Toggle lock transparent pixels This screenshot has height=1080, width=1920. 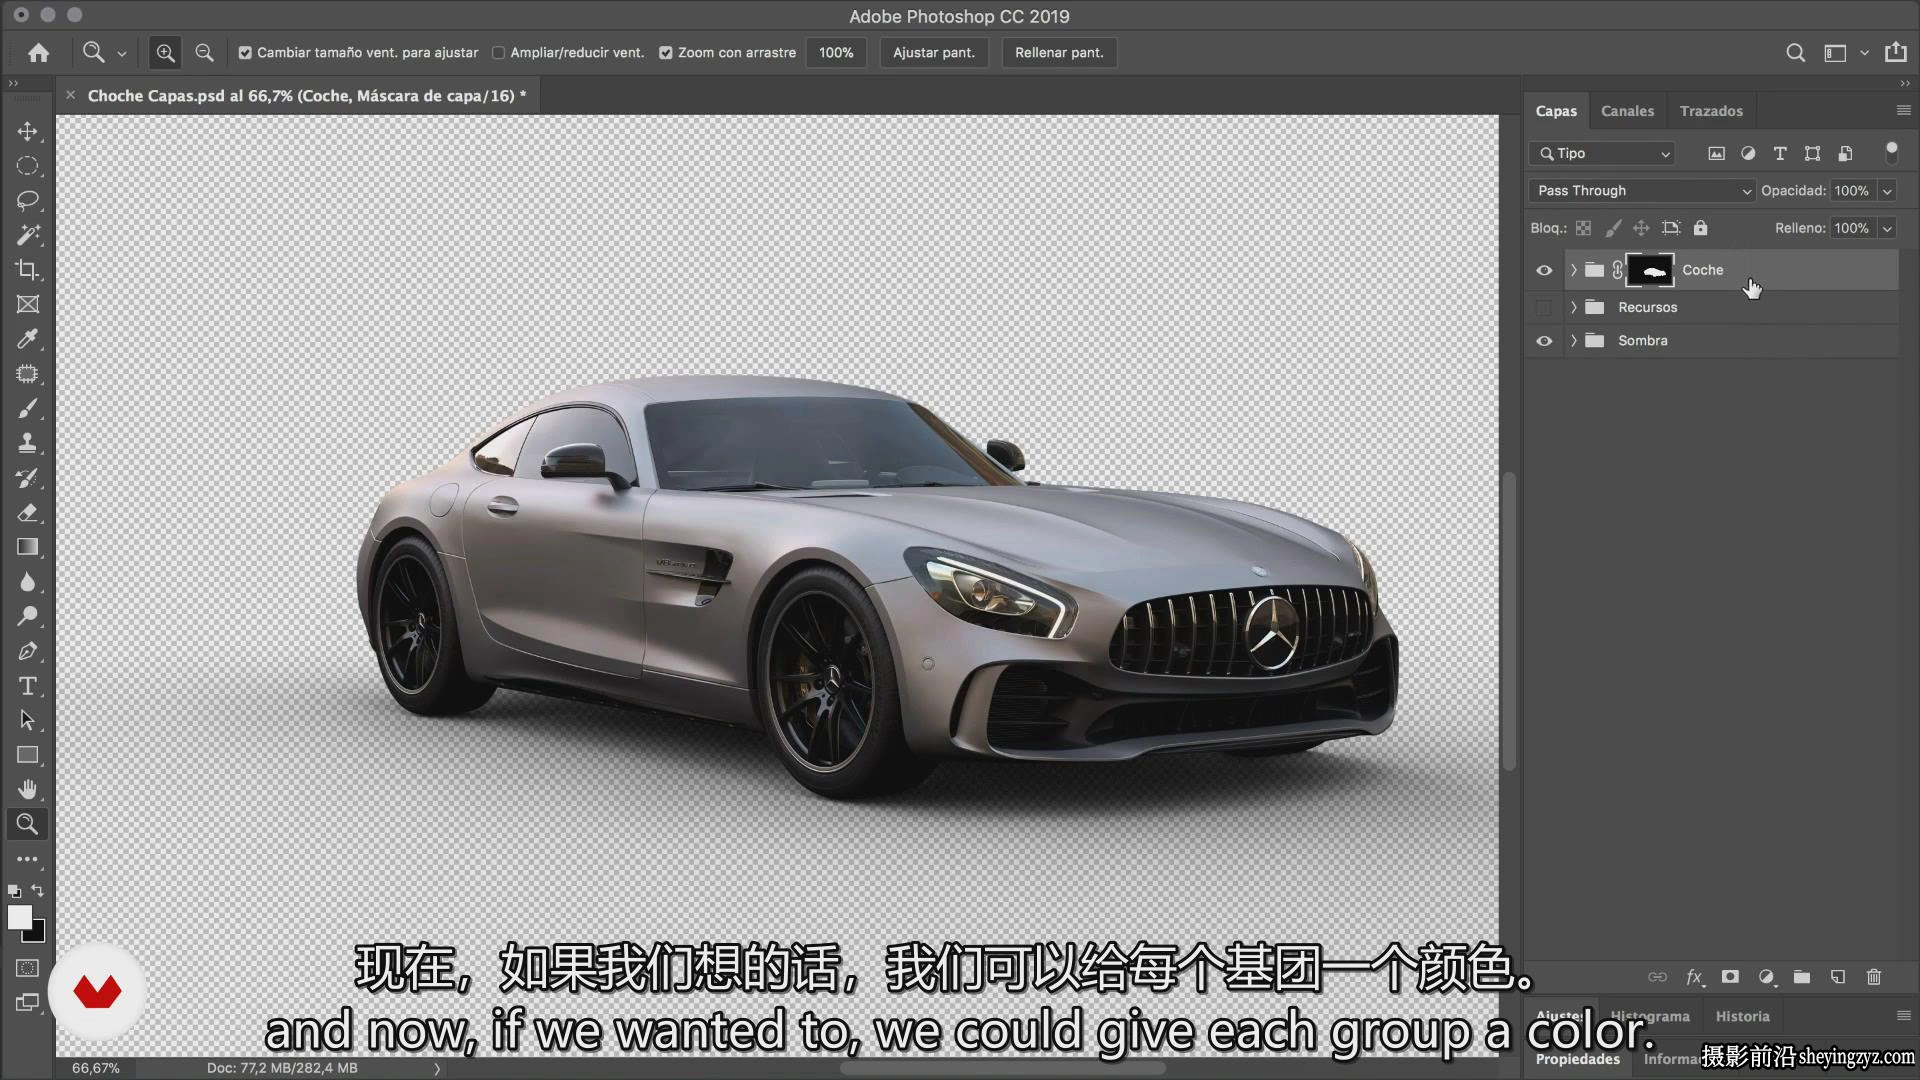click(1583, 228)
